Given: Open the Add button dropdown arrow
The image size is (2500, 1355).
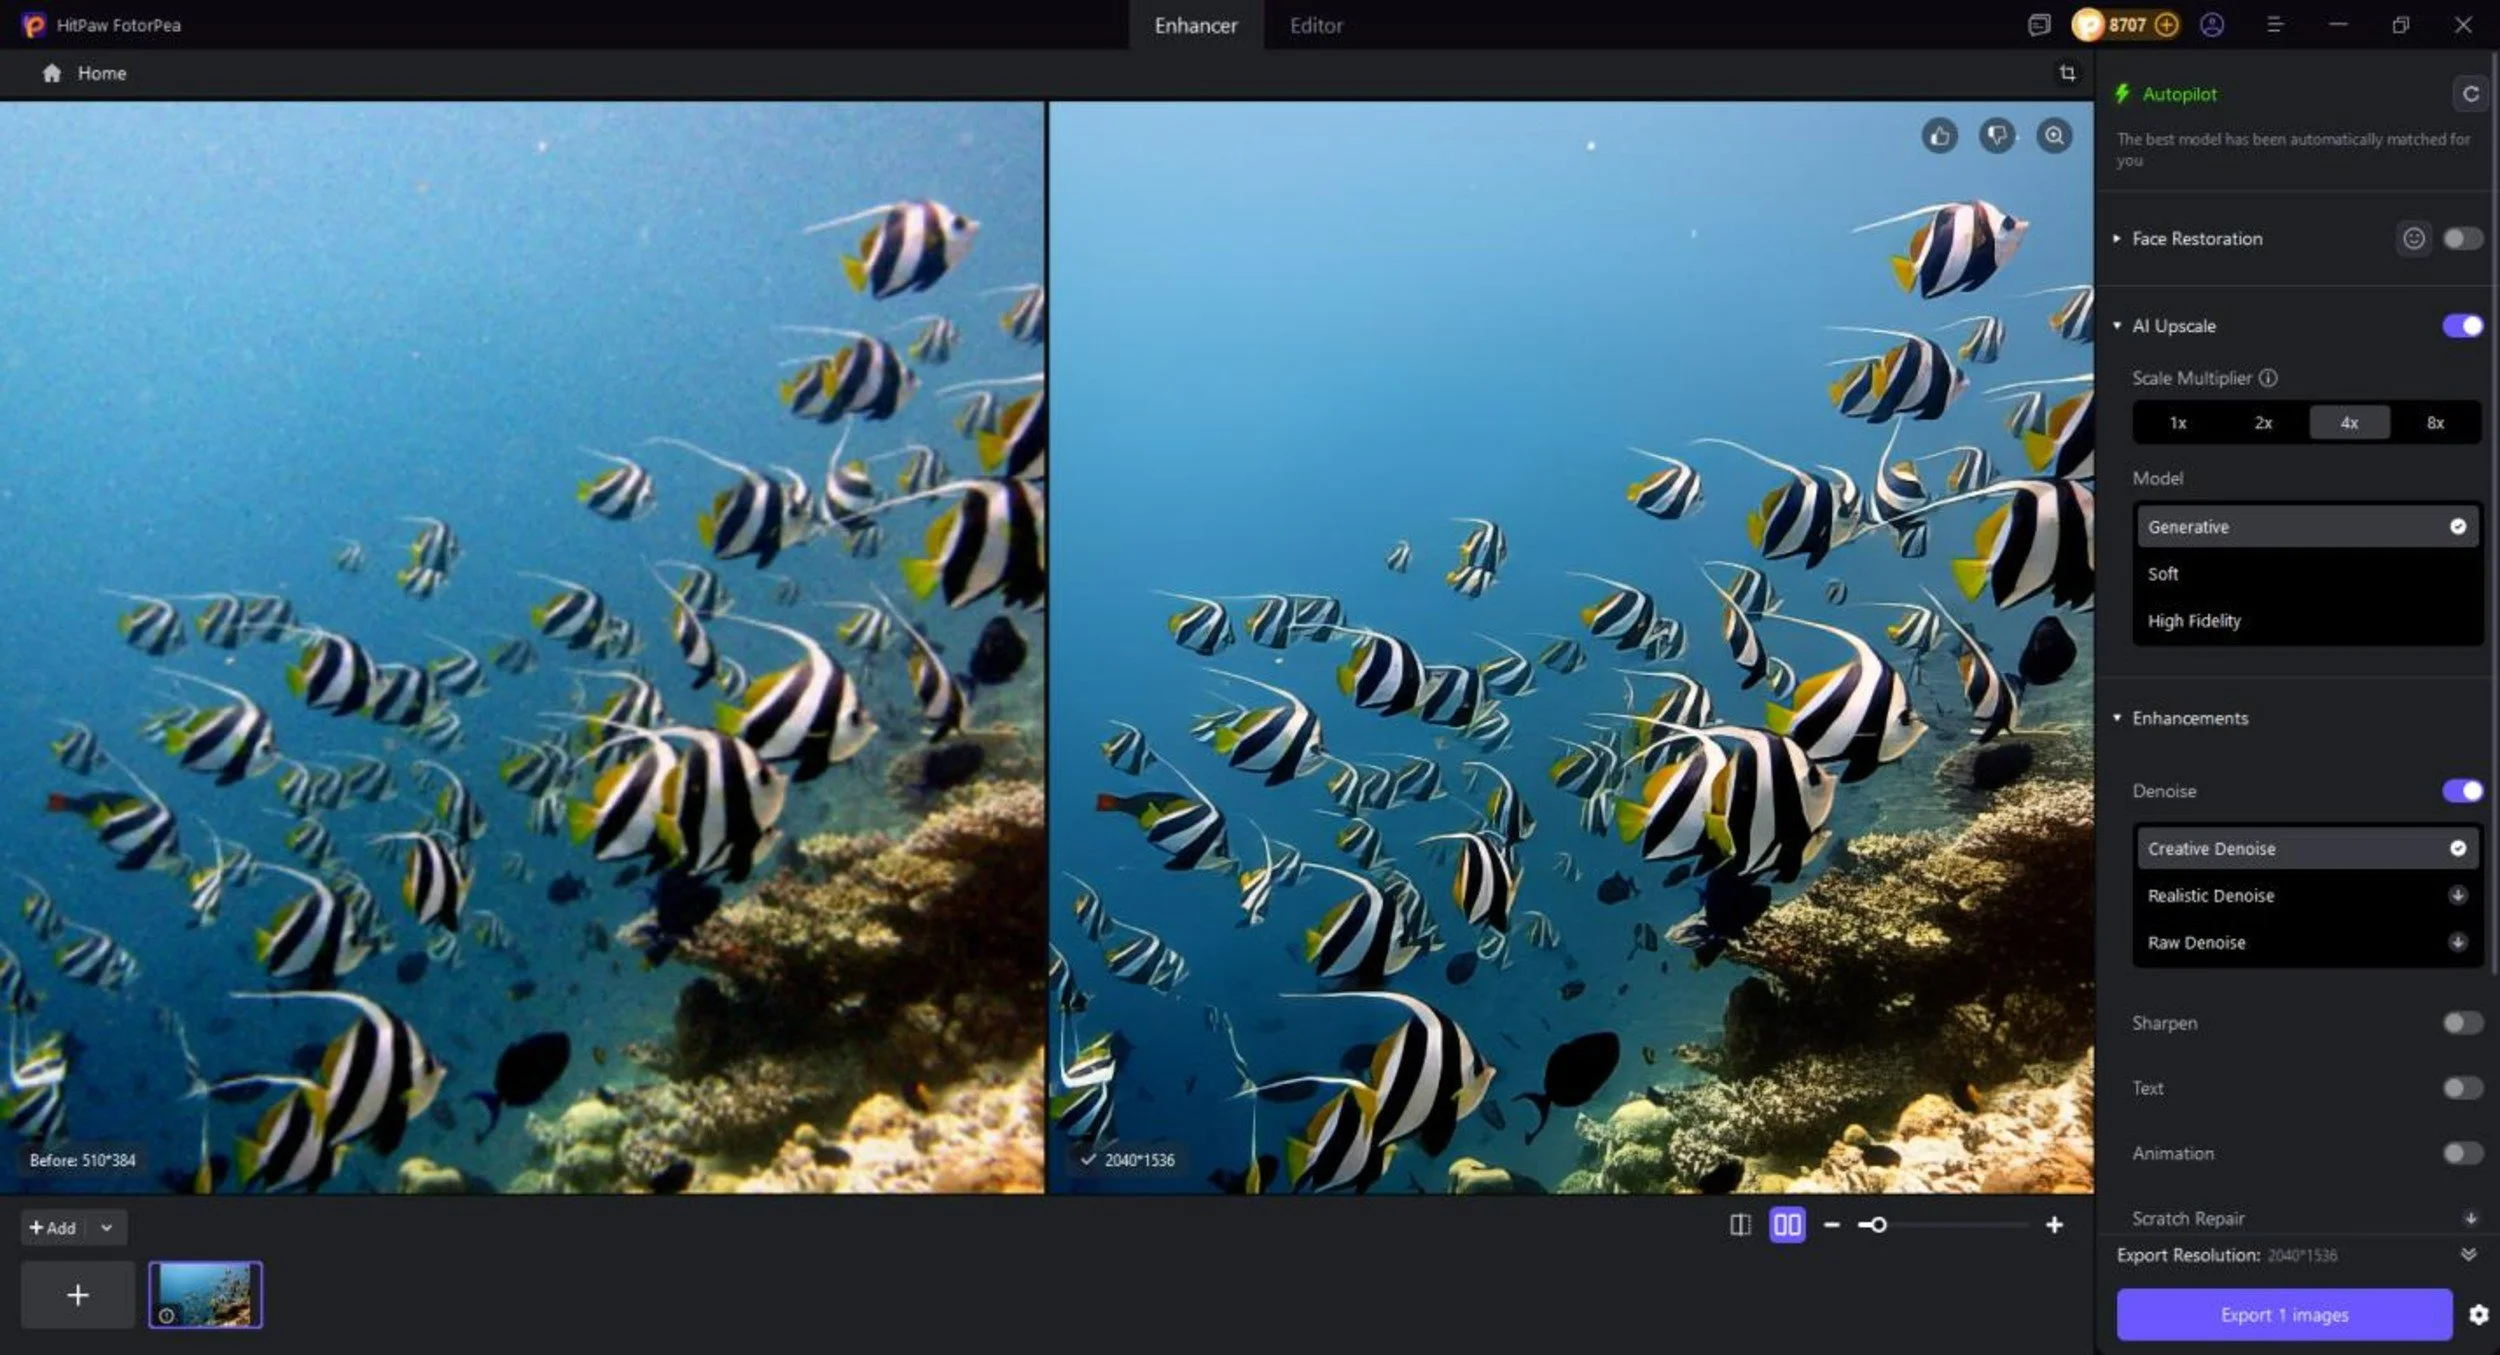Looking at the screenshot, I should [x=106, y=1228].
